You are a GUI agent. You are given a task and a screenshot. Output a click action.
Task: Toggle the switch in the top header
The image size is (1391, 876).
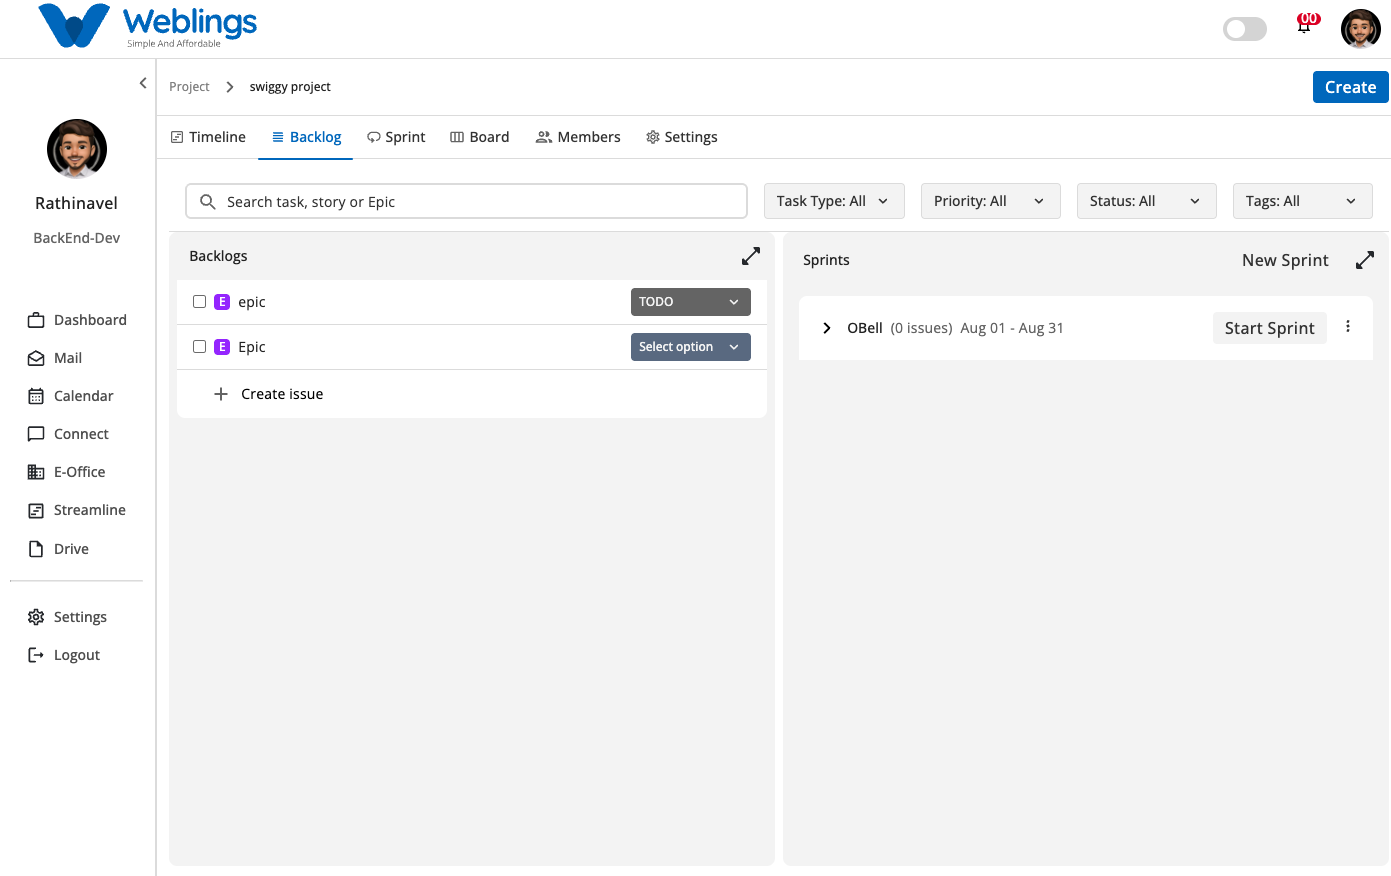pyautogui.click(x=1245, y=29)
